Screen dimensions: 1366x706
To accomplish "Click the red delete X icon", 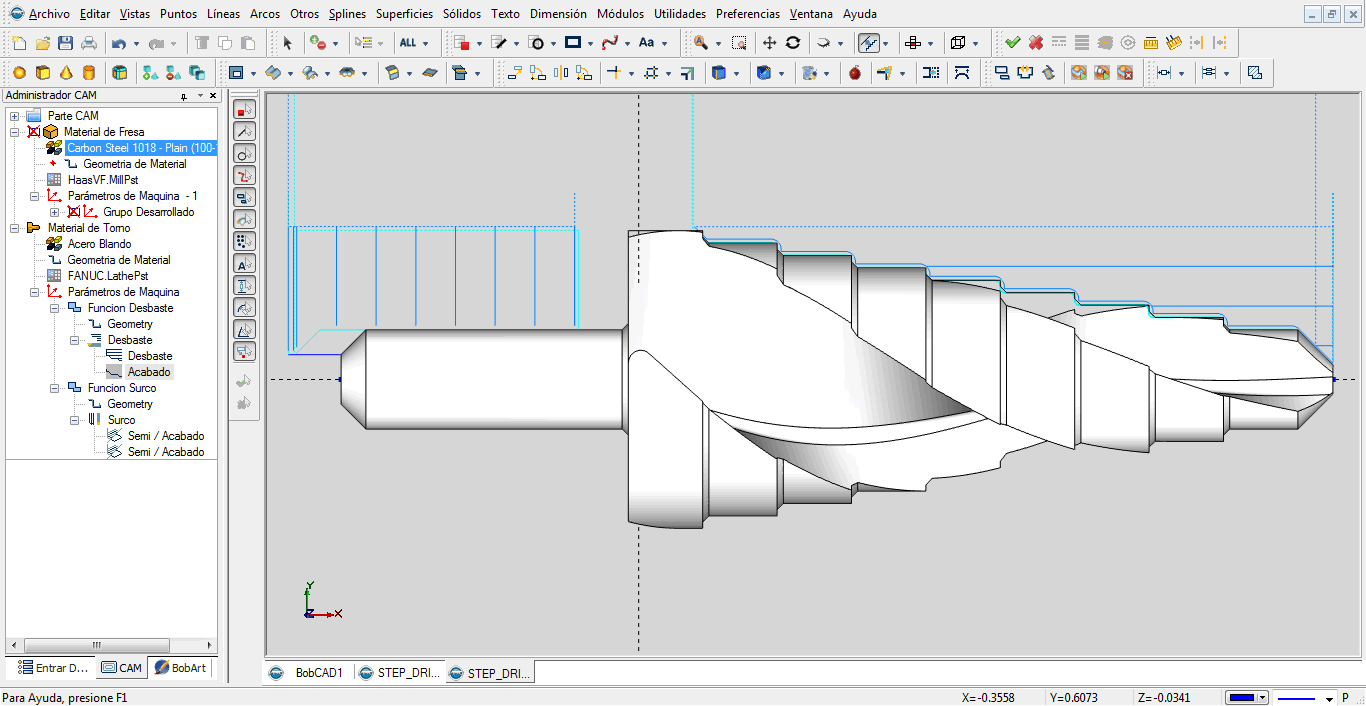I will pos(1035,43).
